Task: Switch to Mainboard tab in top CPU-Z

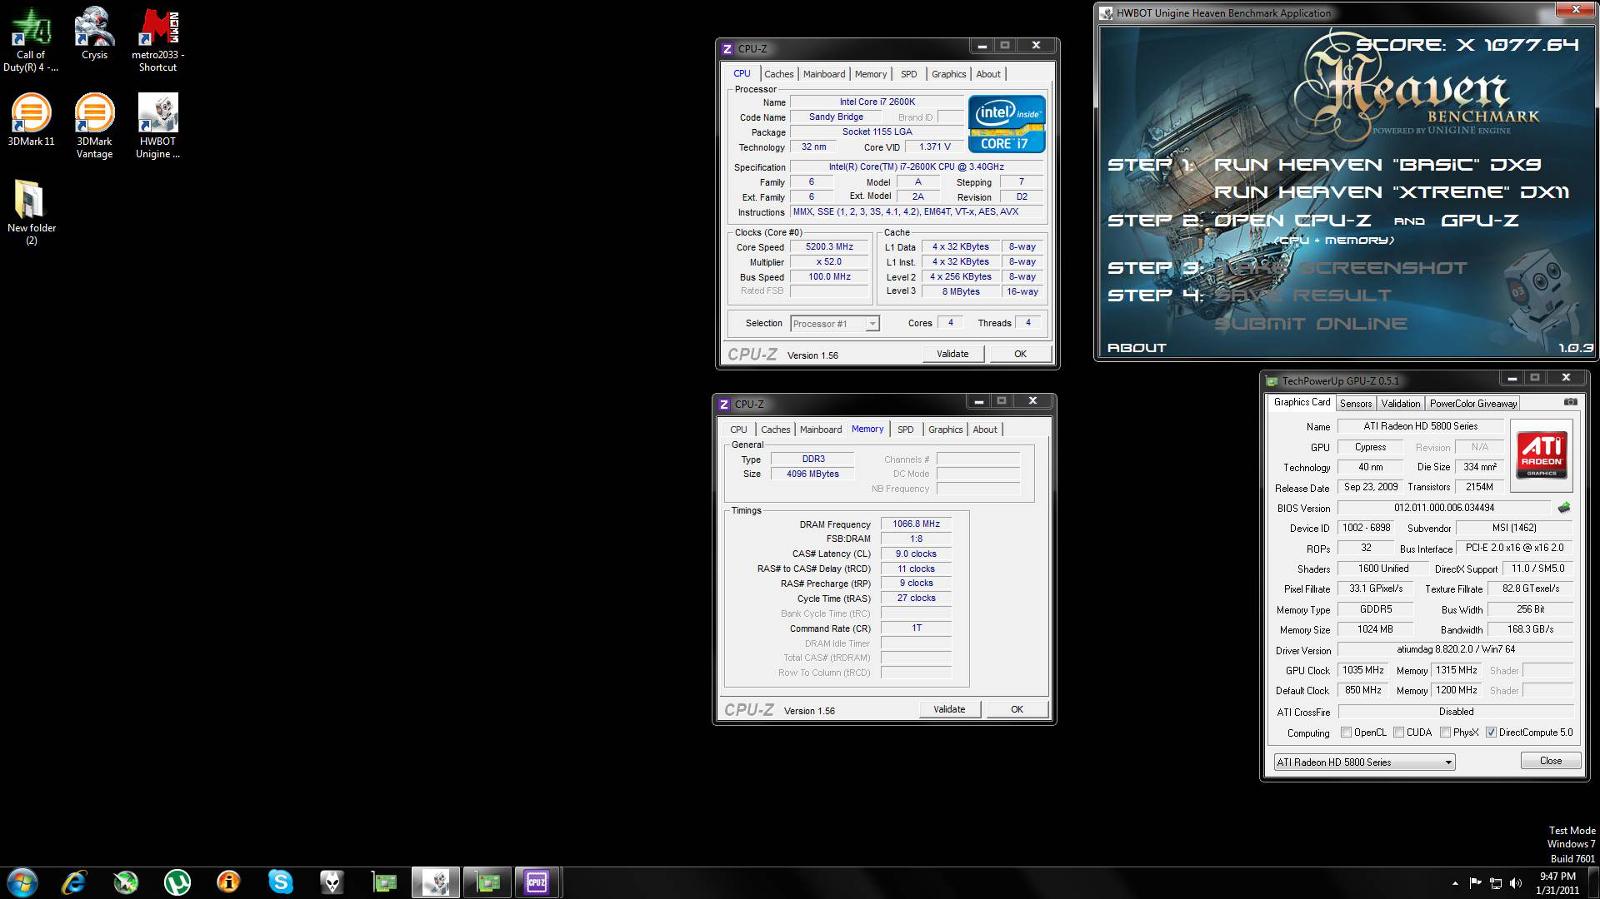Action: 824,74
